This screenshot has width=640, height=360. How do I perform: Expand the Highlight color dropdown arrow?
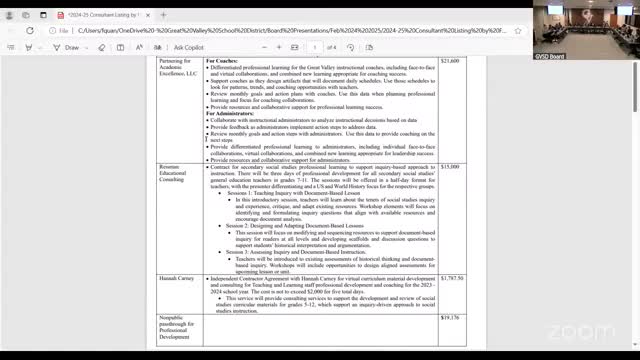(40, 48)
